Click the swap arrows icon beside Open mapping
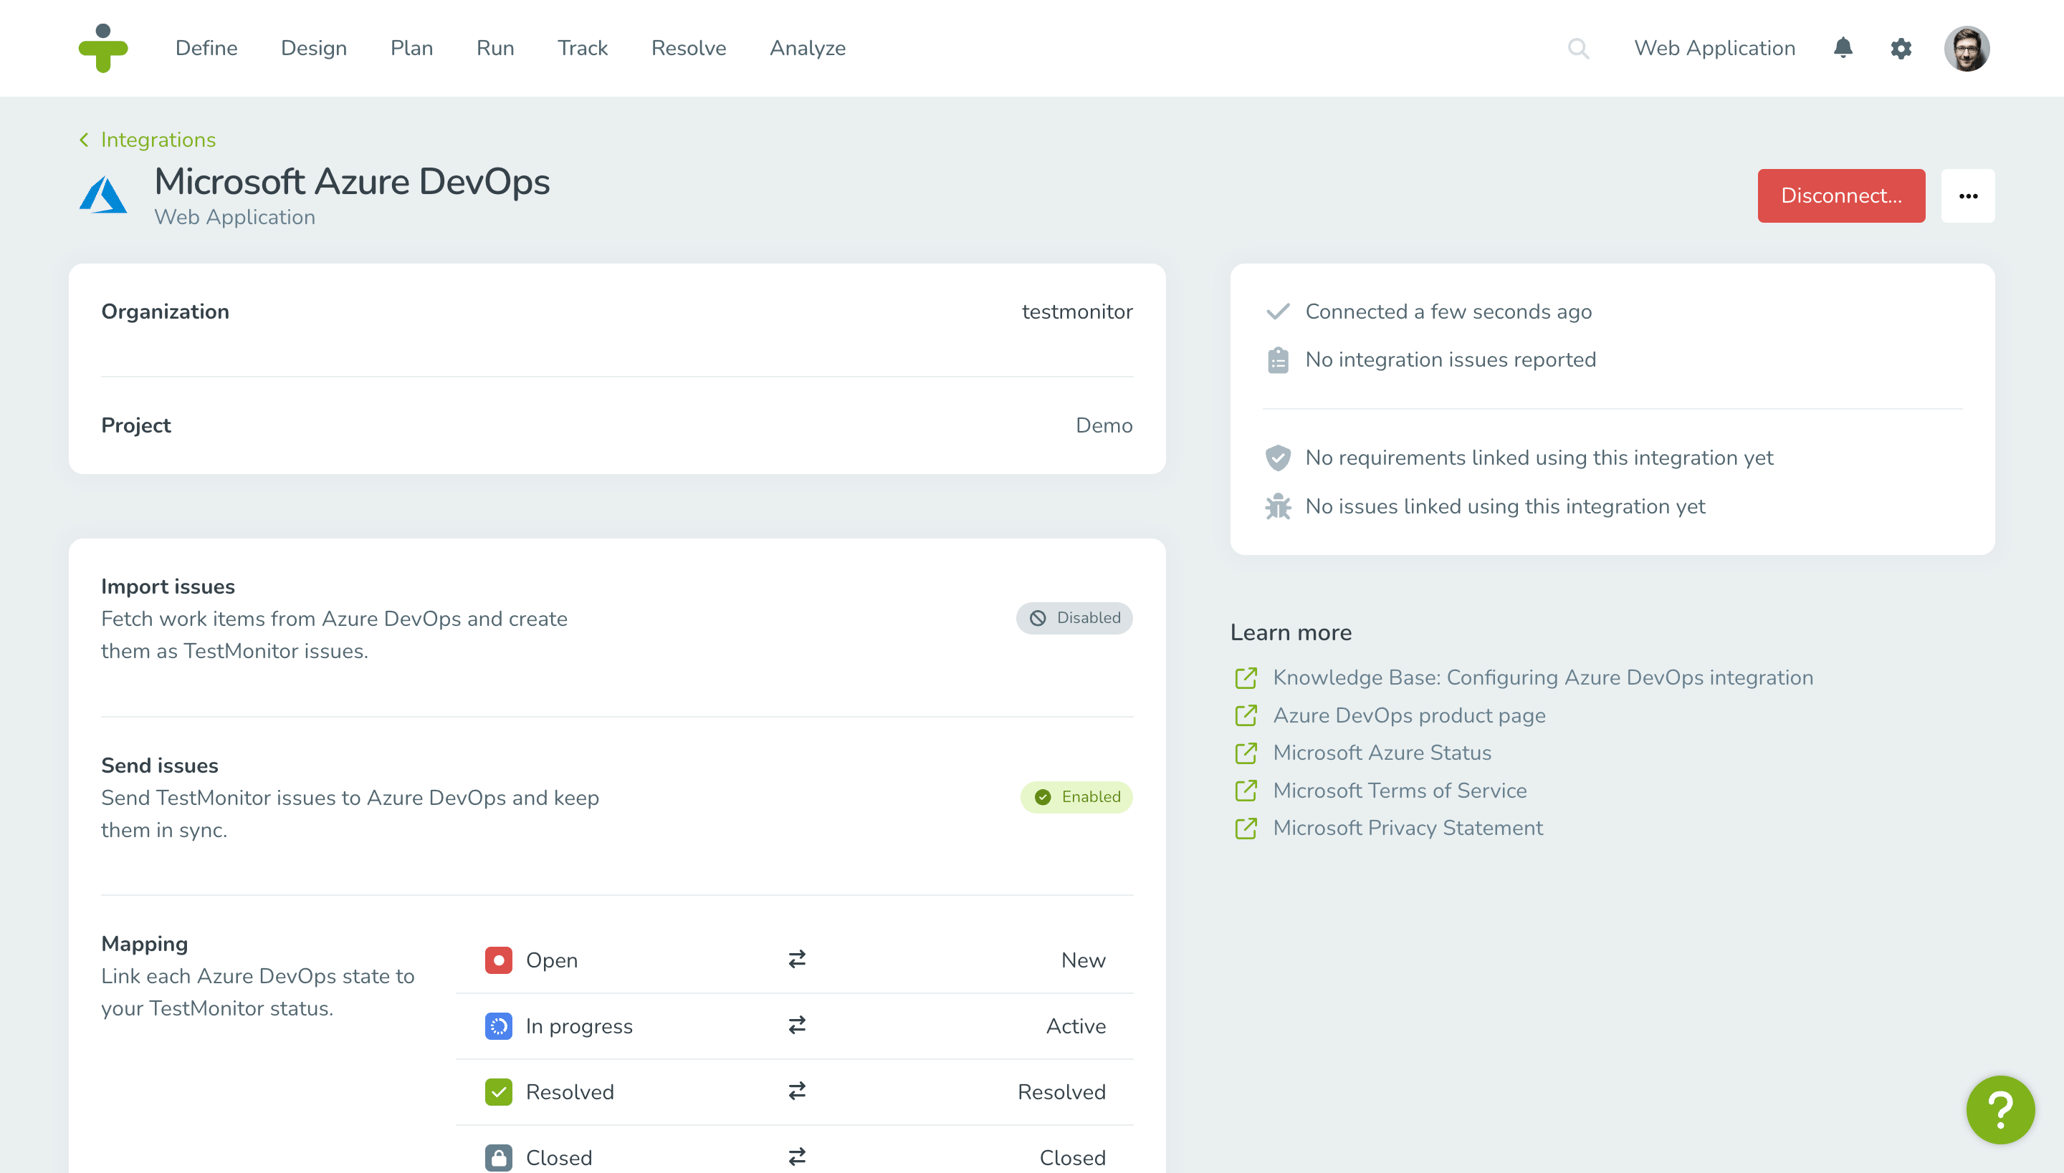The width and height of the screenshot is (2064, 1173). coord(795,959)
